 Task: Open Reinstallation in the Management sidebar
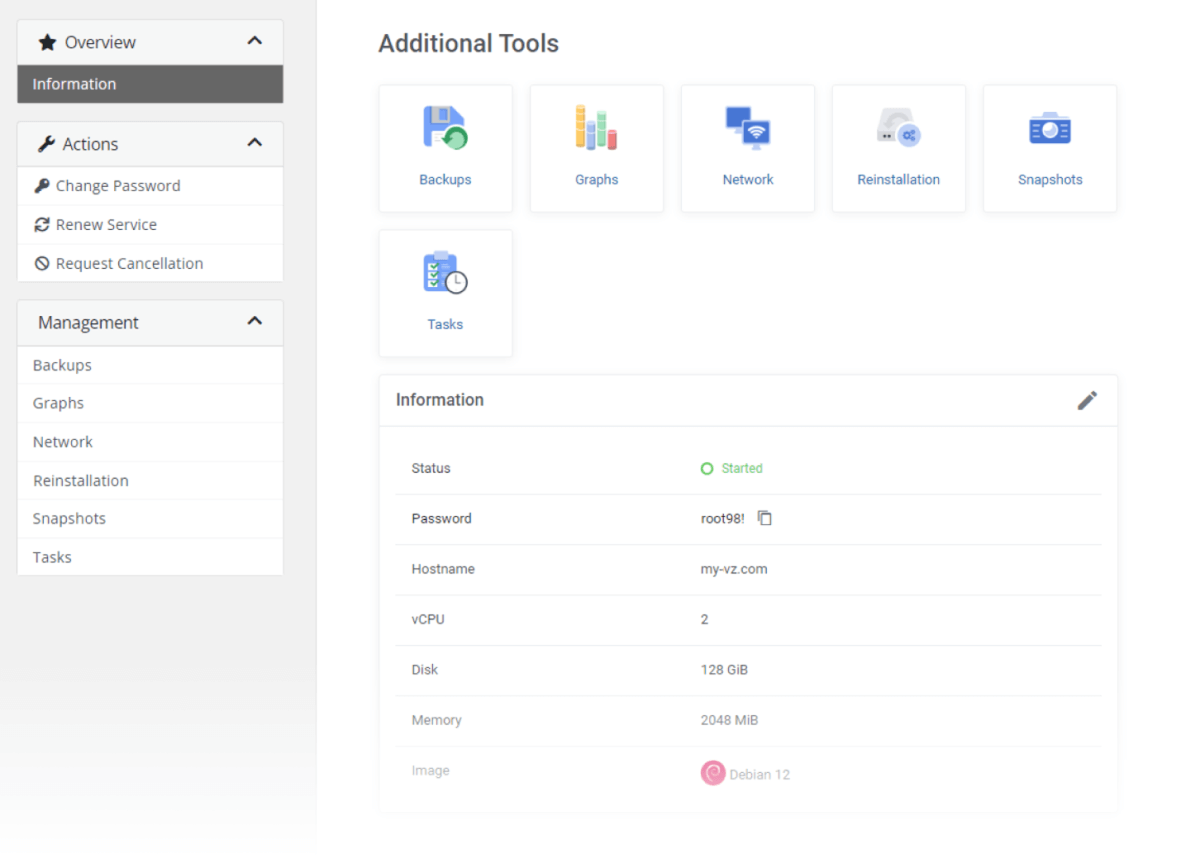coord(150,480)
